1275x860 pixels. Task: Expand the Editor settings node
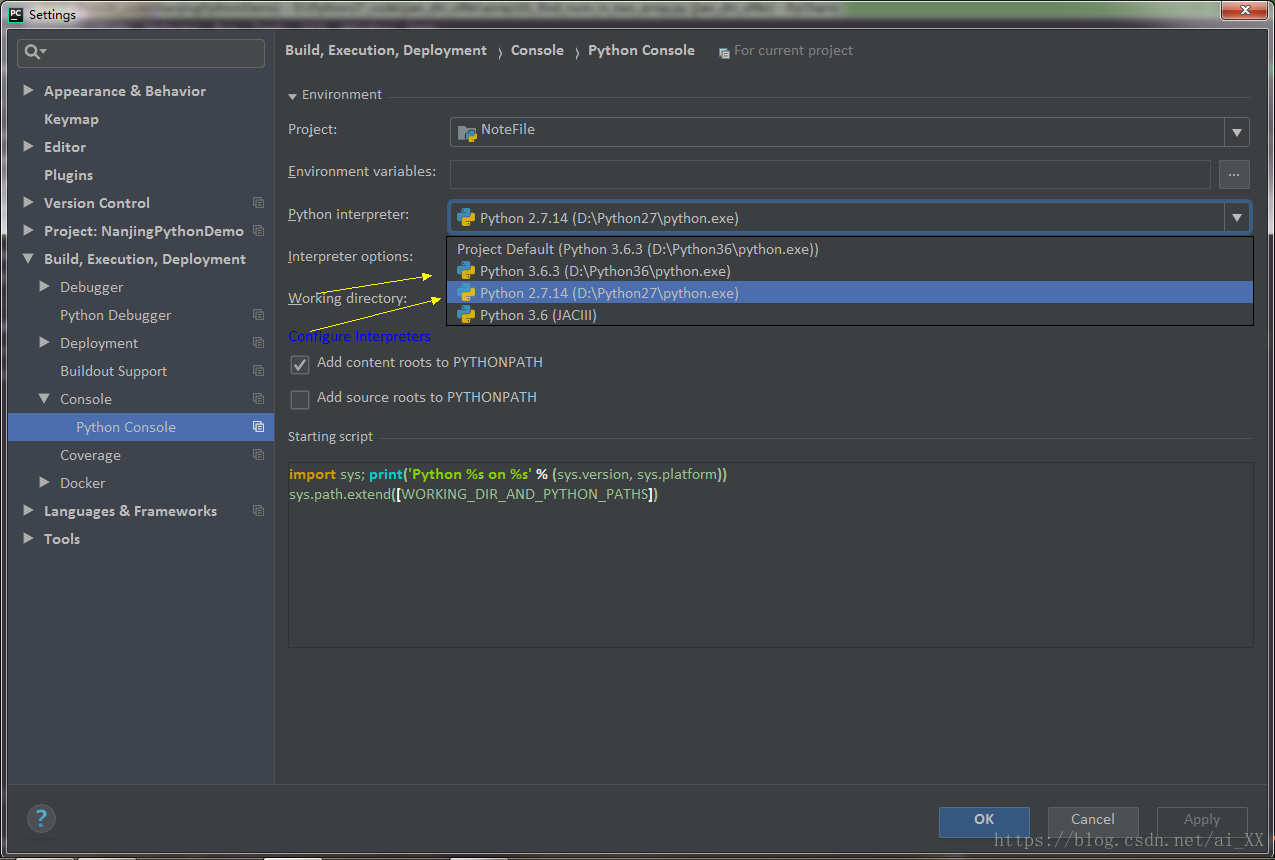pyautogui.click(x=29, y=146)
